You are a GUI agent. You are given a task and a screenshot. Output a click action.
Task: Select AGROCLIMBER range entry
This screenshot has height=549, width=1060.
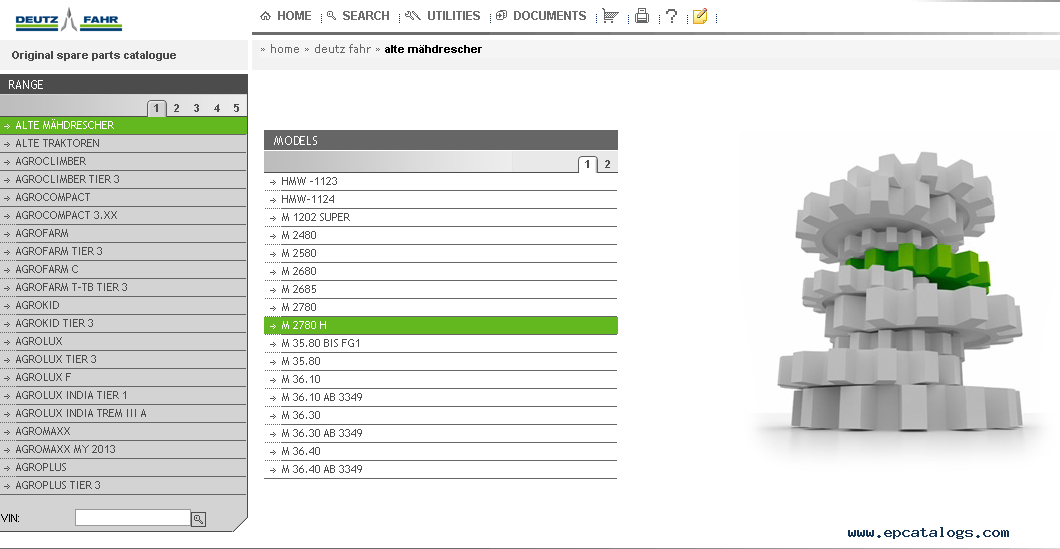(x=124, y=161)
